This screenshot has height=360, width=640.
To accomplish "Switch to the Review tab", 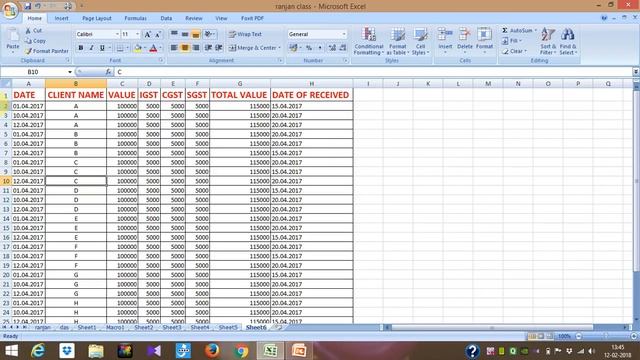I will pos(193,18).
